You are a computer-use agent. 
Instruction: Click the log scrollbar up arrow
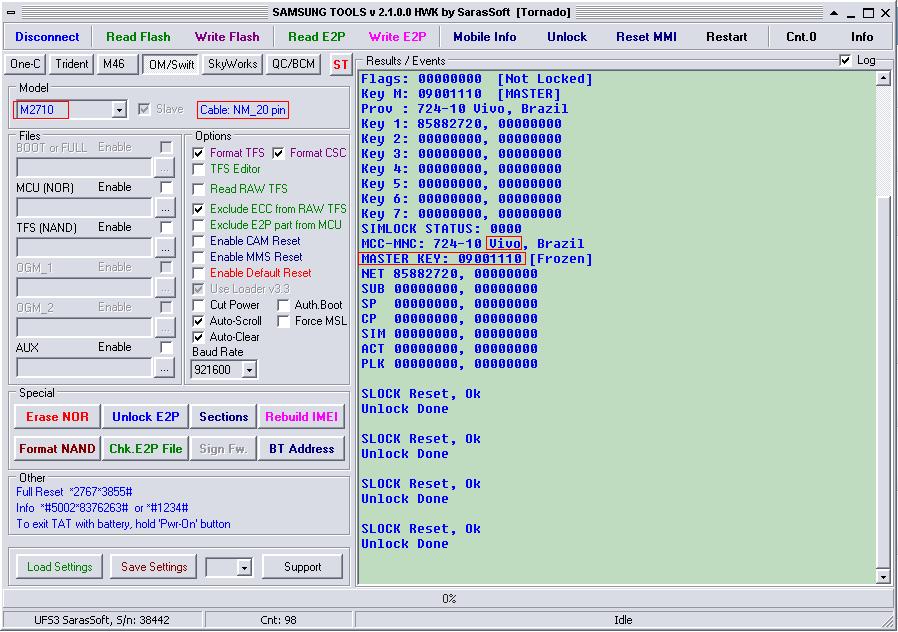(x=883, y=79)
